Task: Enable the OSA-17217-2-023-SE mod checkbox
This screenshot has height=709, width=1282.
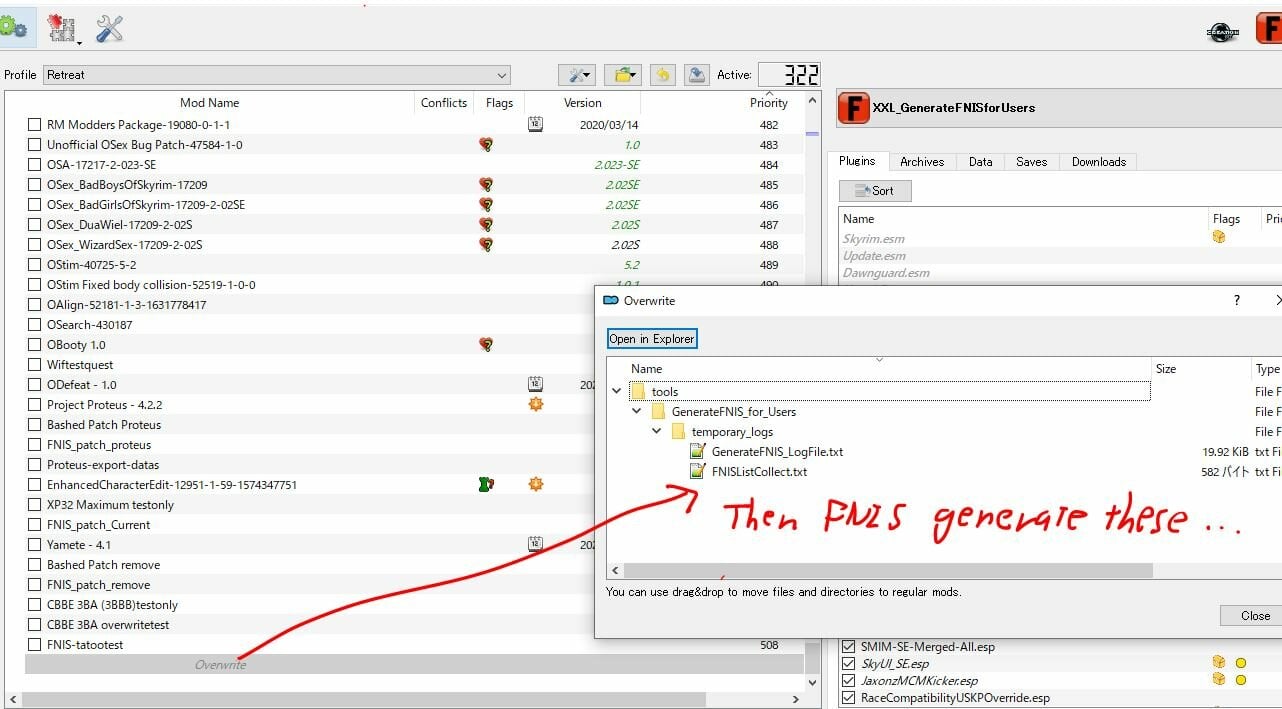Action: (35, 165)
